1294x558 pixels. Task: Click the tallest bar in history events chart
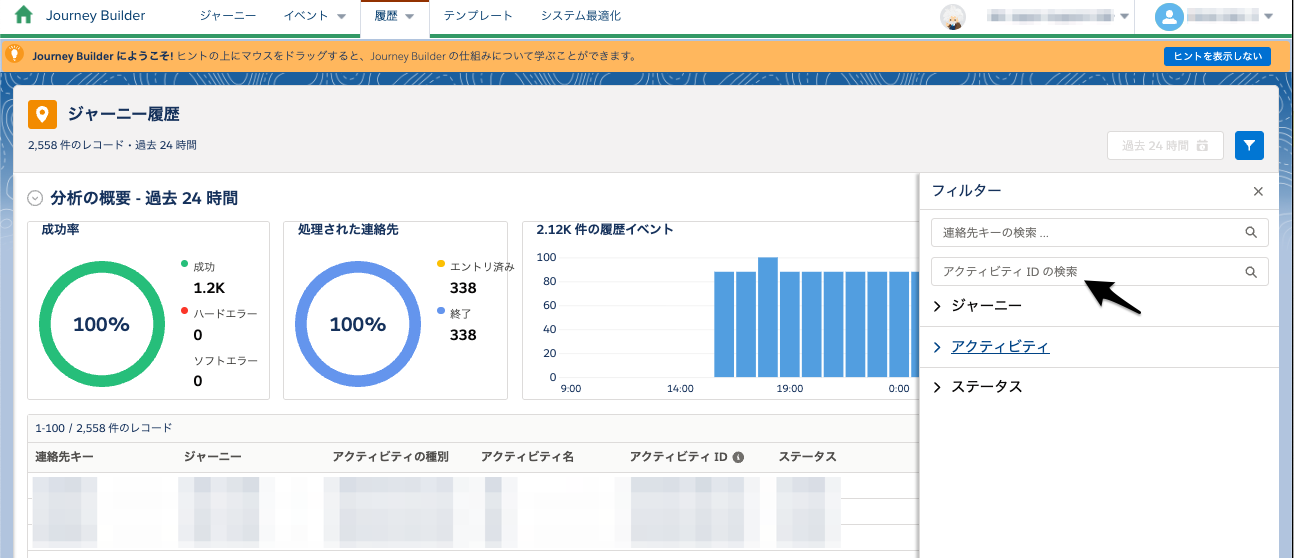click(768, 317)
